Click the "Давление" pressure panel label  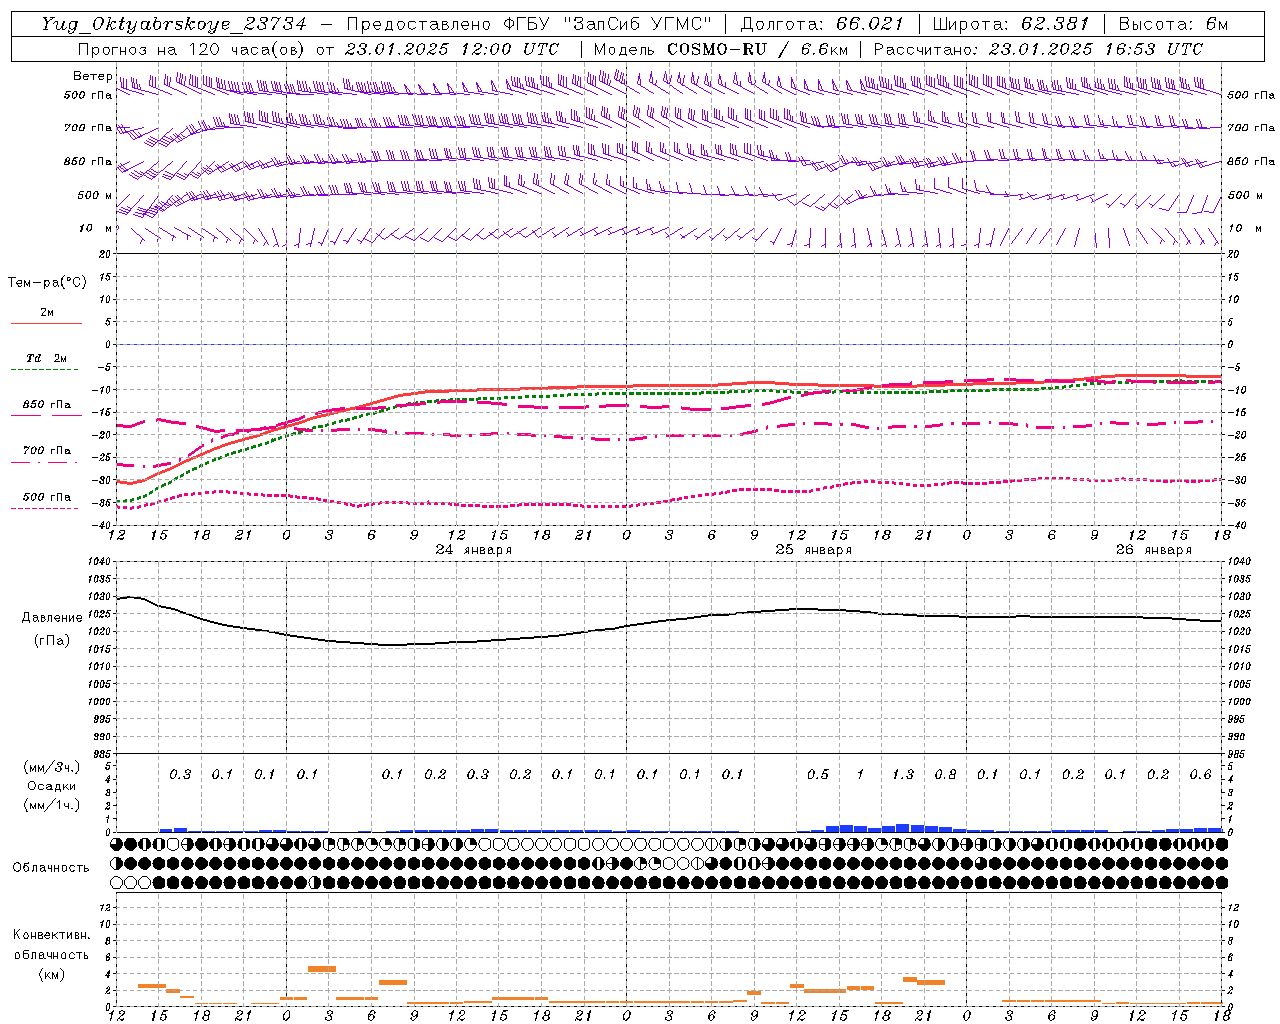52,618
